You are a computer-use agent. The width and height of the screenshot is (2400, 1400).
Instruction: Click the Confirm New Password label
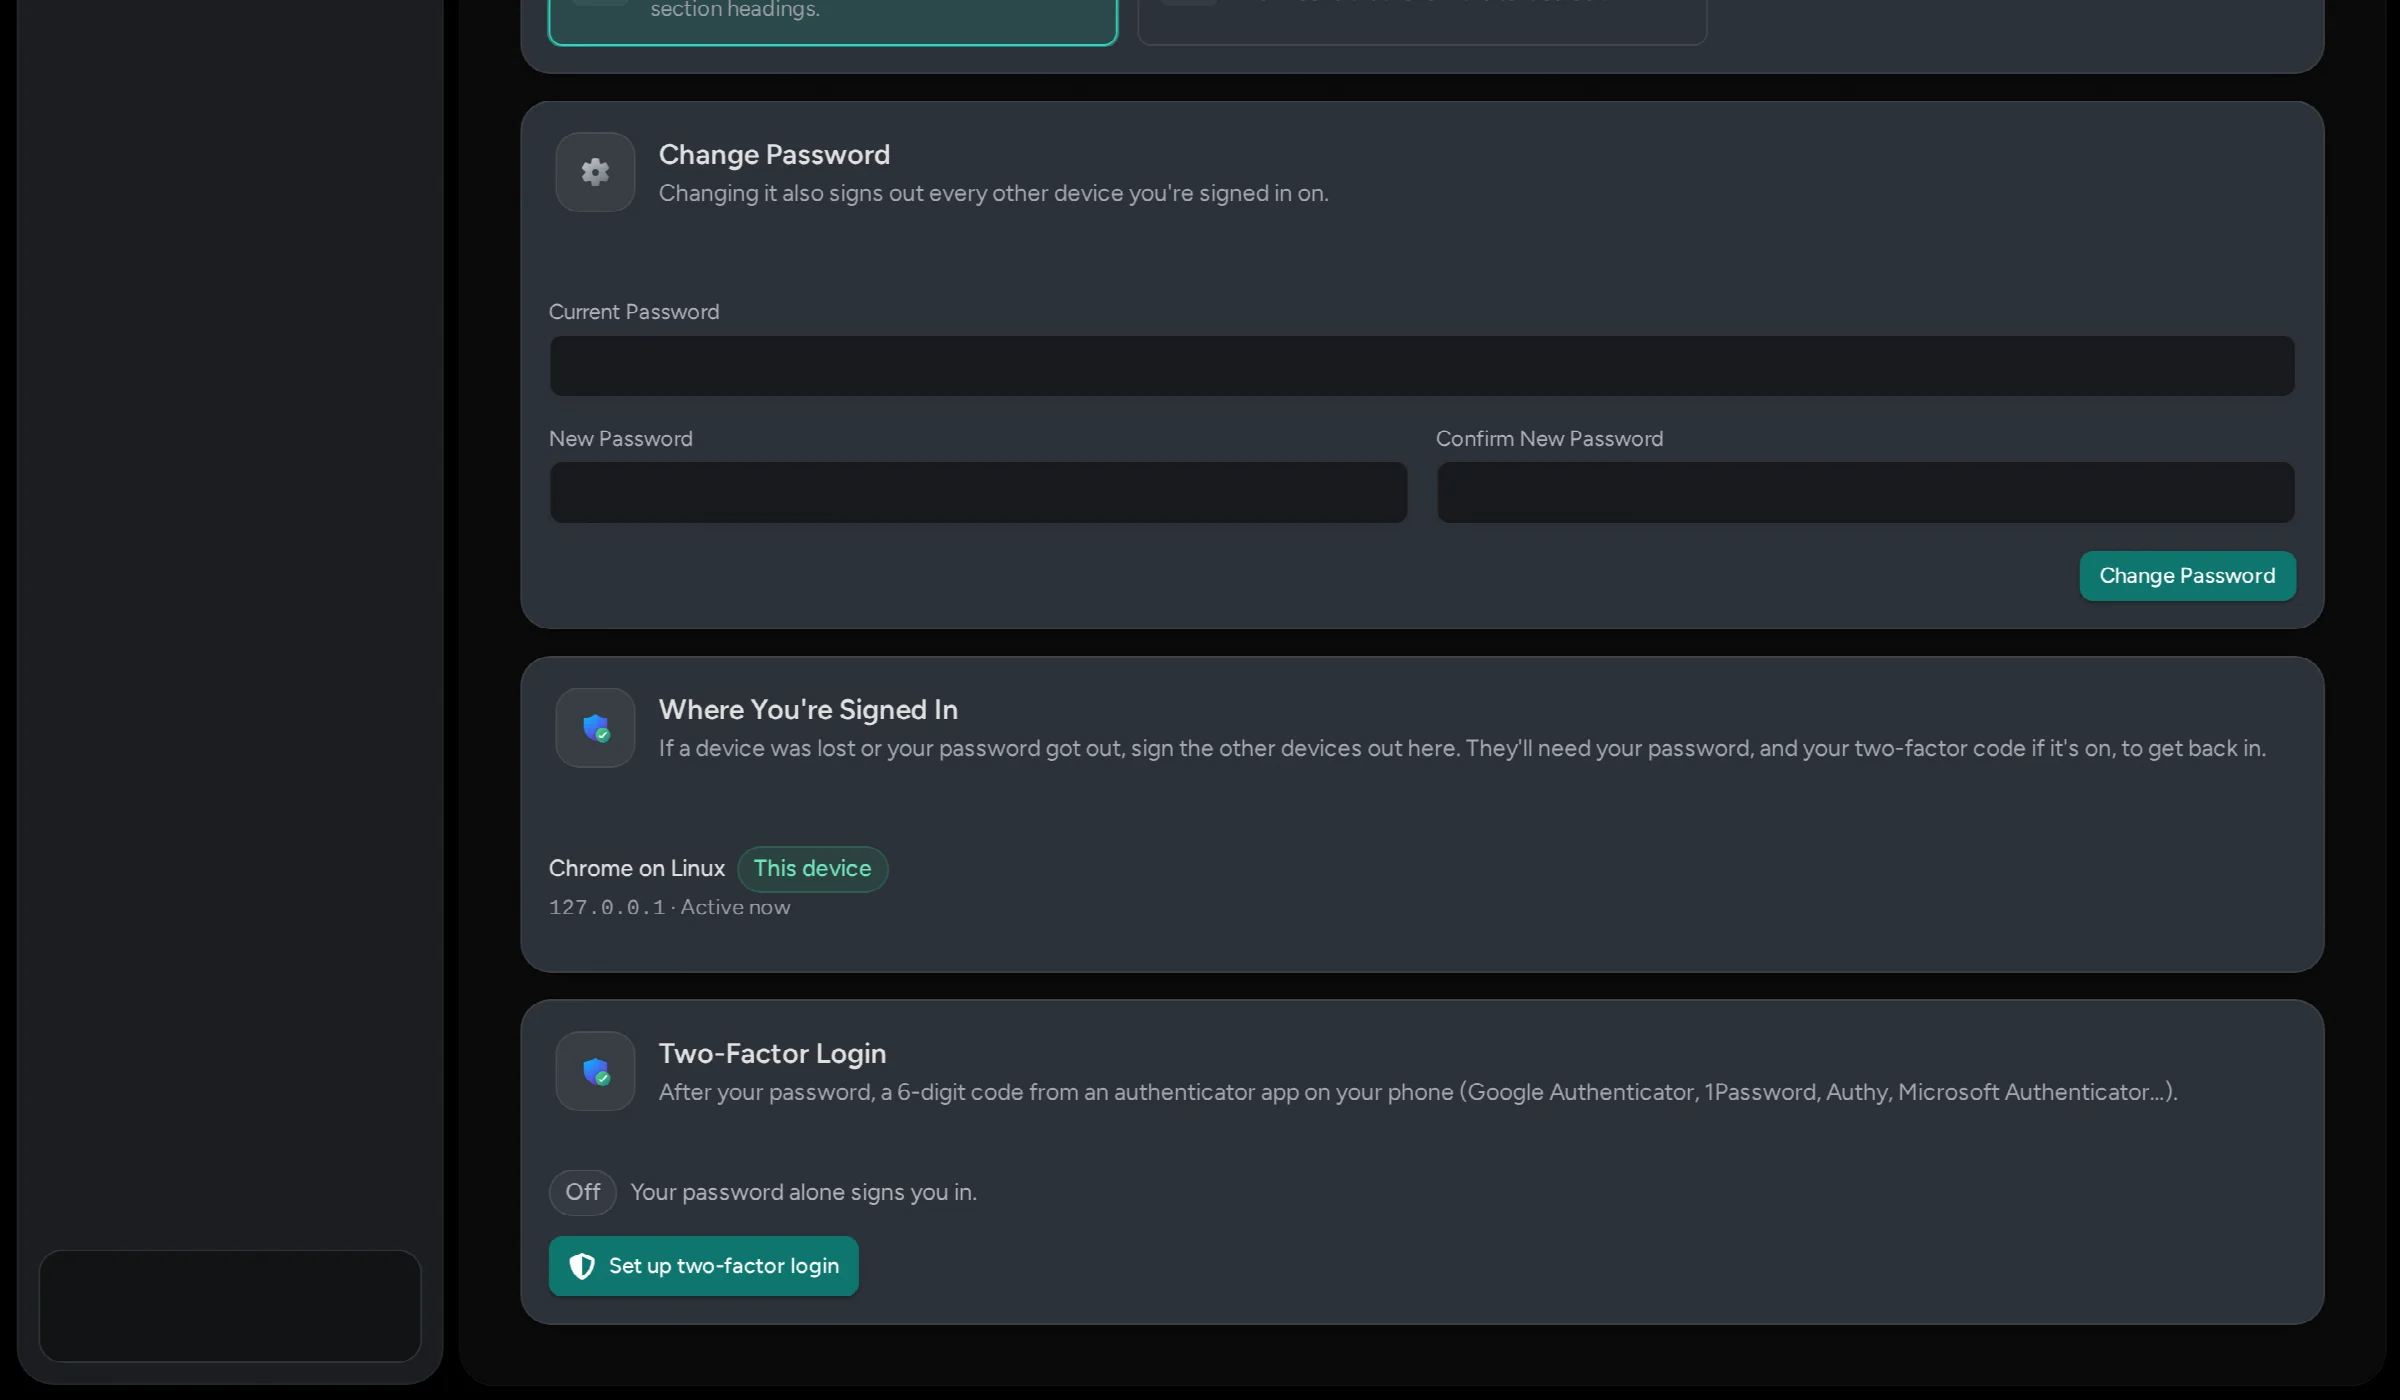pyautogui.click(x=1549, y=439)
